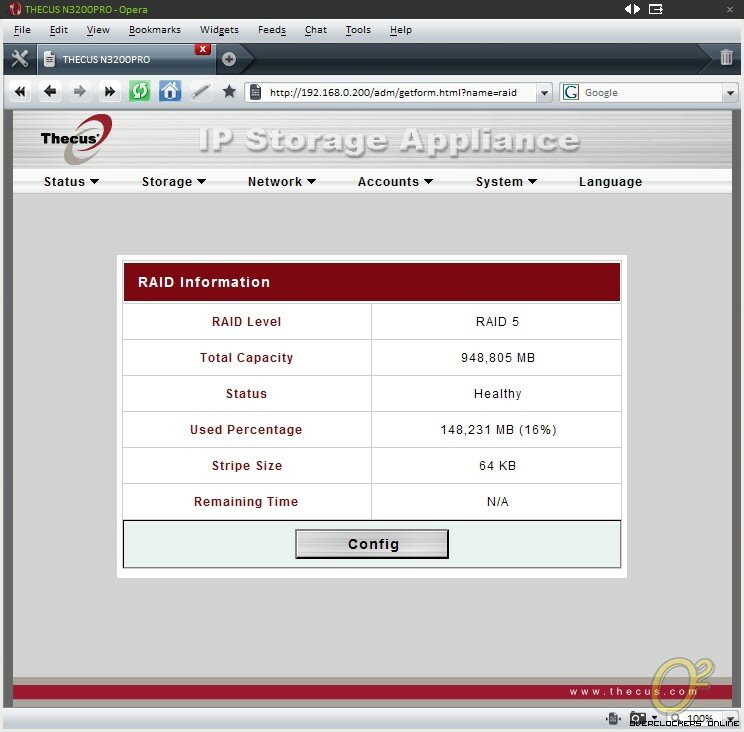Reload the page with green refresh icon

coord(140,91)
